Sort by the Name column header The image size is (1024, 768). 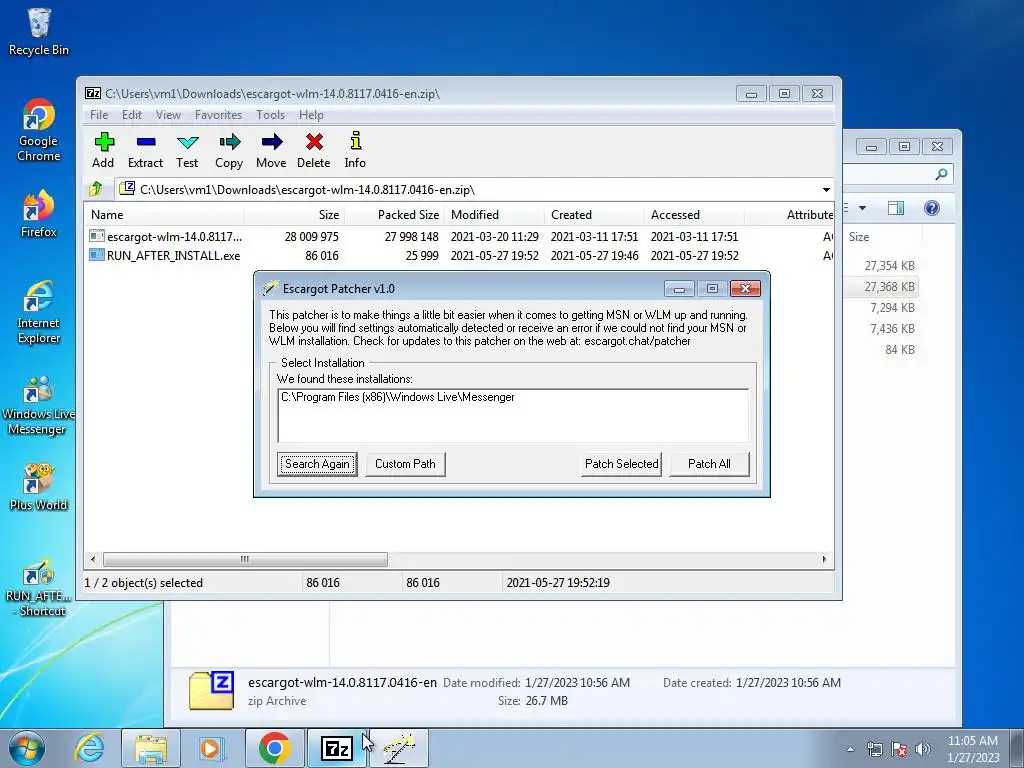coord(165,215)
